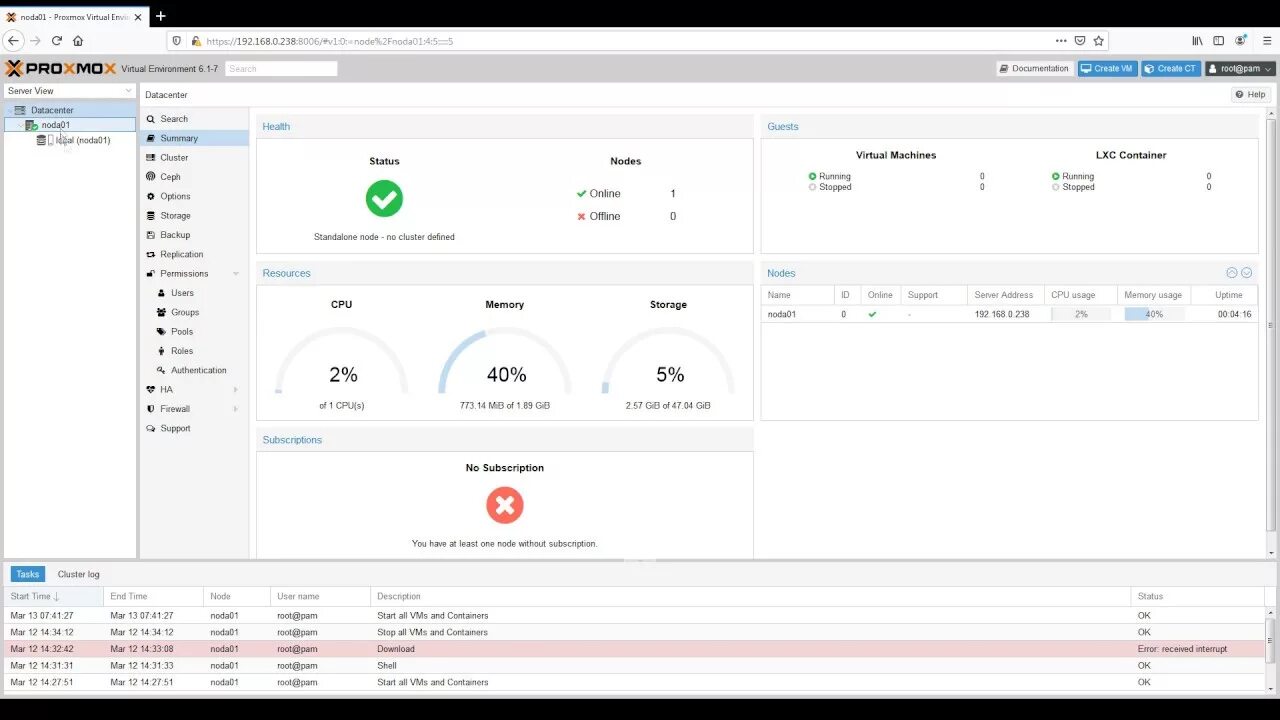The height and width of the screenshot is (720, 1280).
Task: Select the Summary menu item
Action: pos(194,138)
